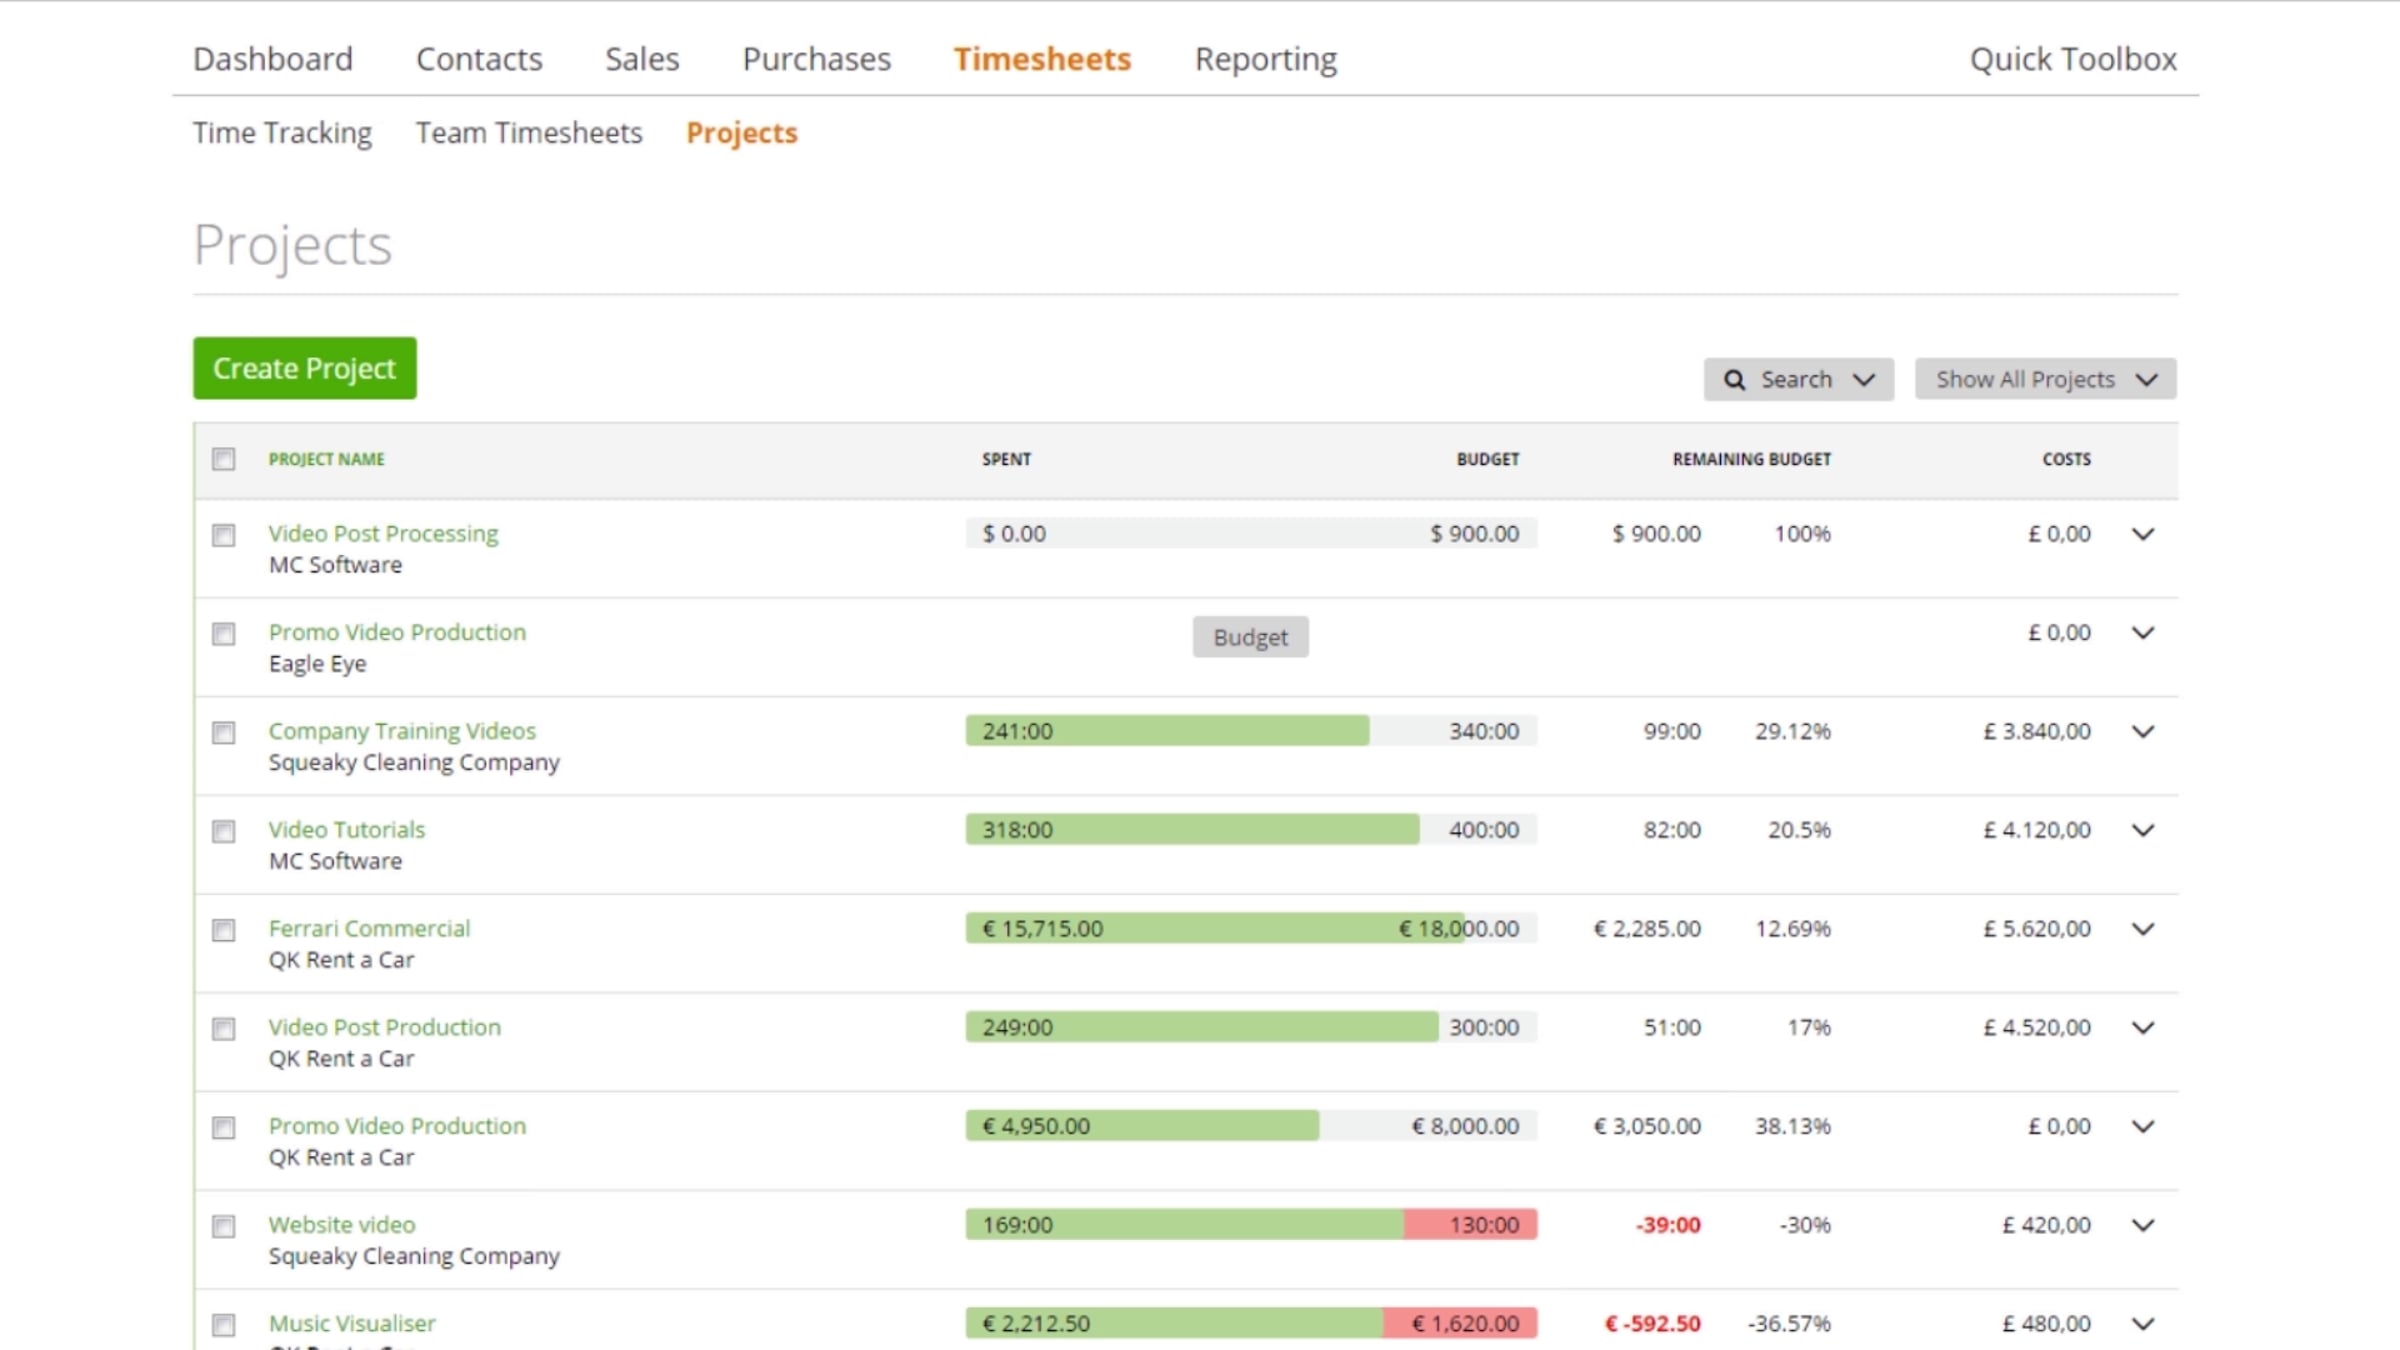The width and height of the screenshot is (2400, 1350).
Task: Tick the select-all checkbox in the table header
Action: tap(224, 459)
